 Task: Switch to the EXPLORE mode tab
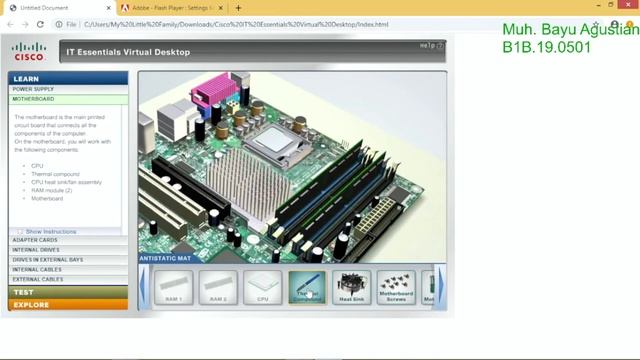[x=68, y=305]
